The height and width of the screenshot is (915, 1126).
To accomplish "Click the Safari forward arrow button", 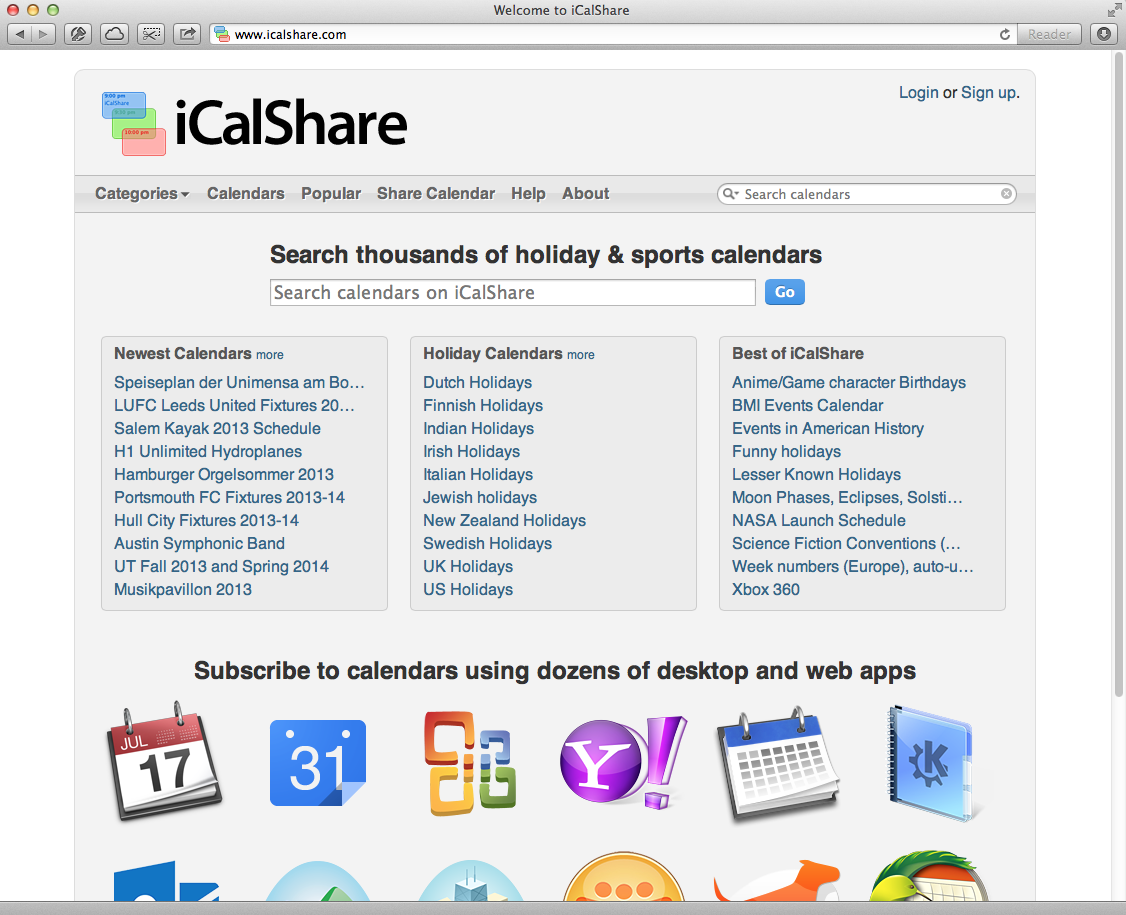I will point(44,34).
